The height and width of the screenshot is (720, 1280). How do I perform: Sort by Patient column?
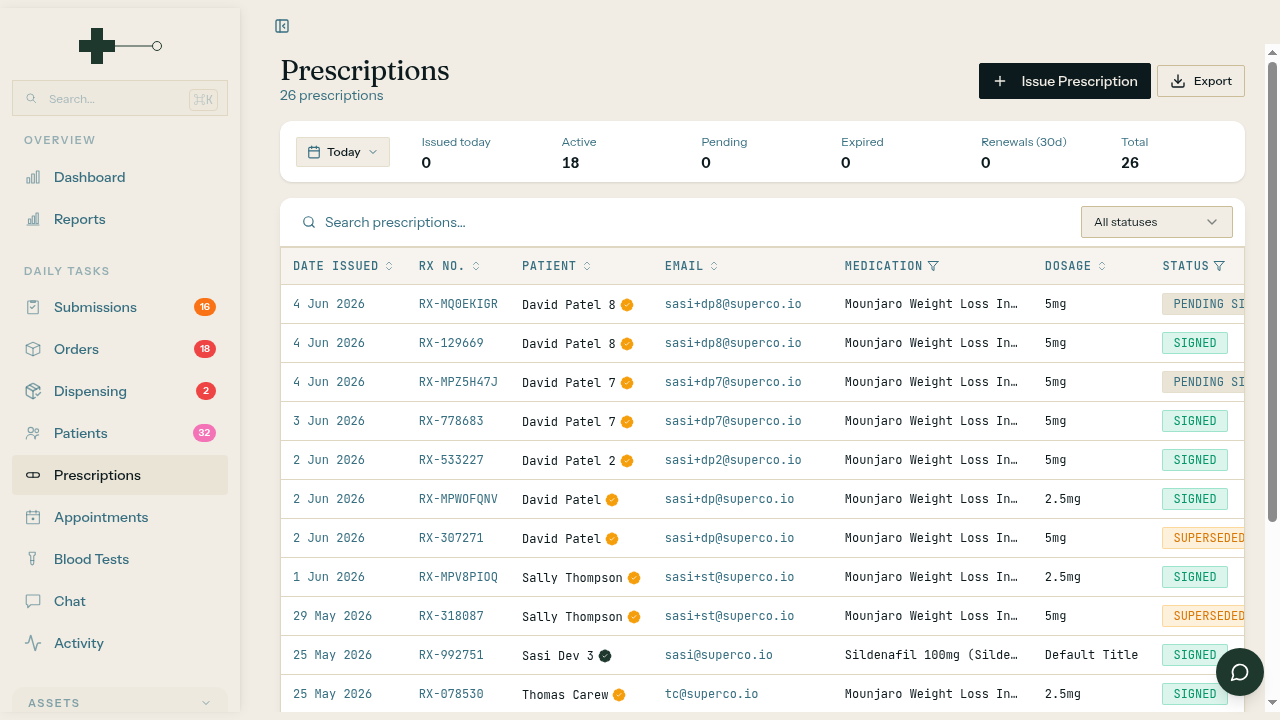pos(556,266)
